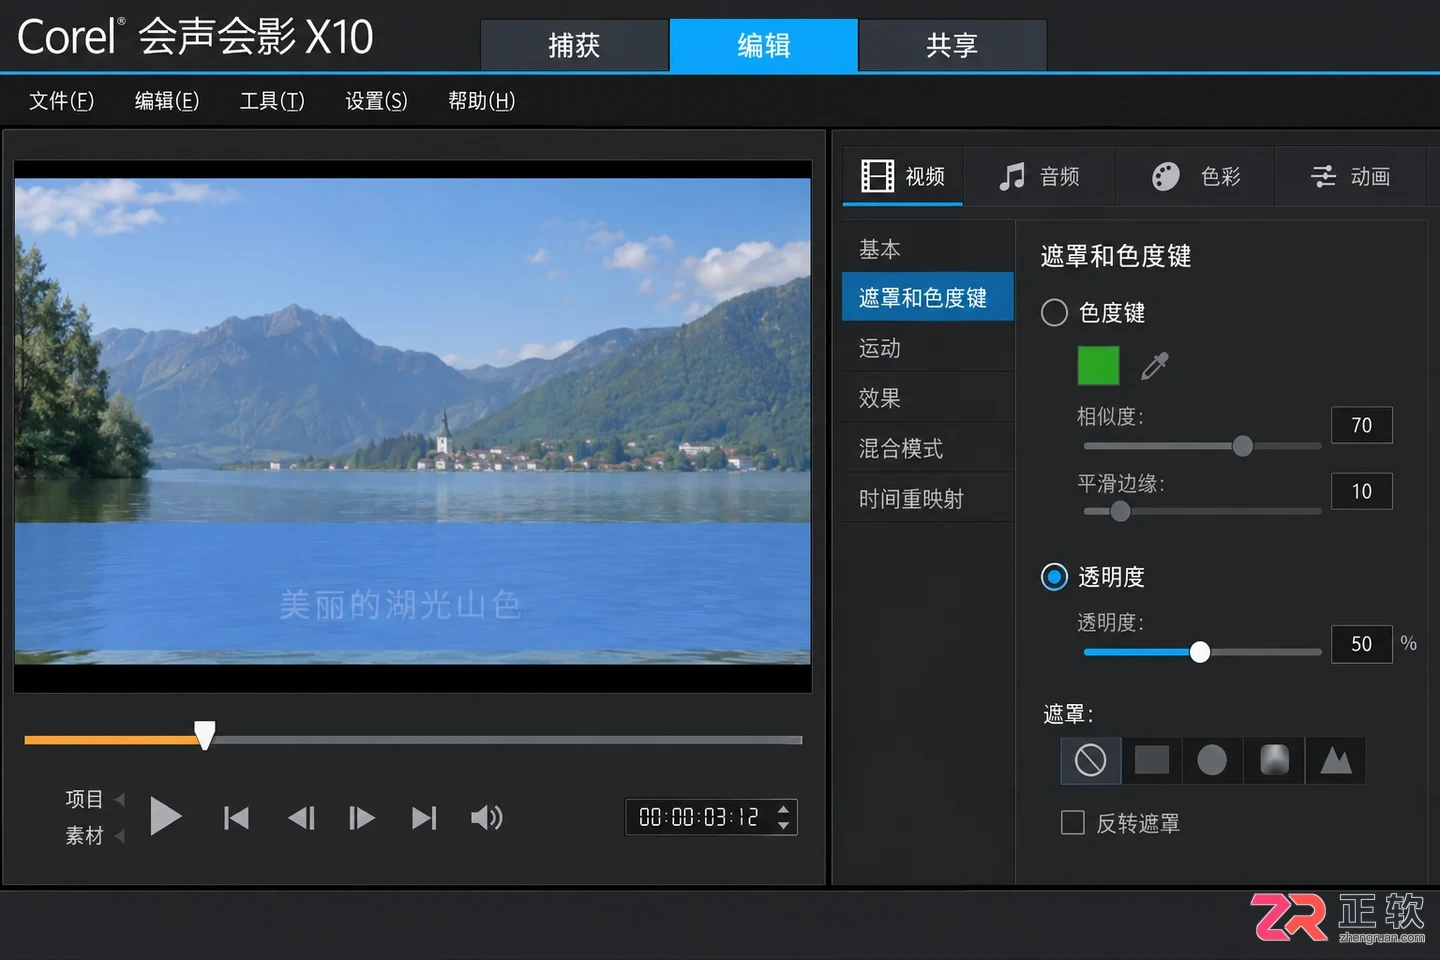
Task: Select 效果 in the options list
Action: click(927, 398)
